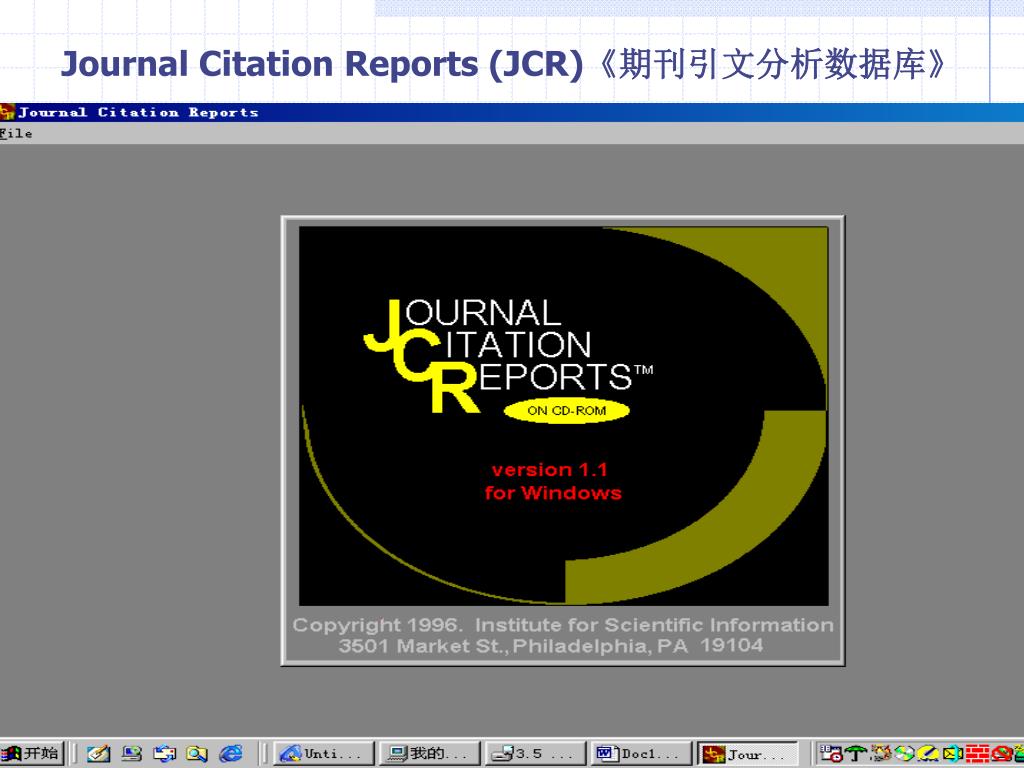Launch the pencil-and-paper quick launch icon
The height and width of the screenshot is (768, 1024).
[99, 754]
